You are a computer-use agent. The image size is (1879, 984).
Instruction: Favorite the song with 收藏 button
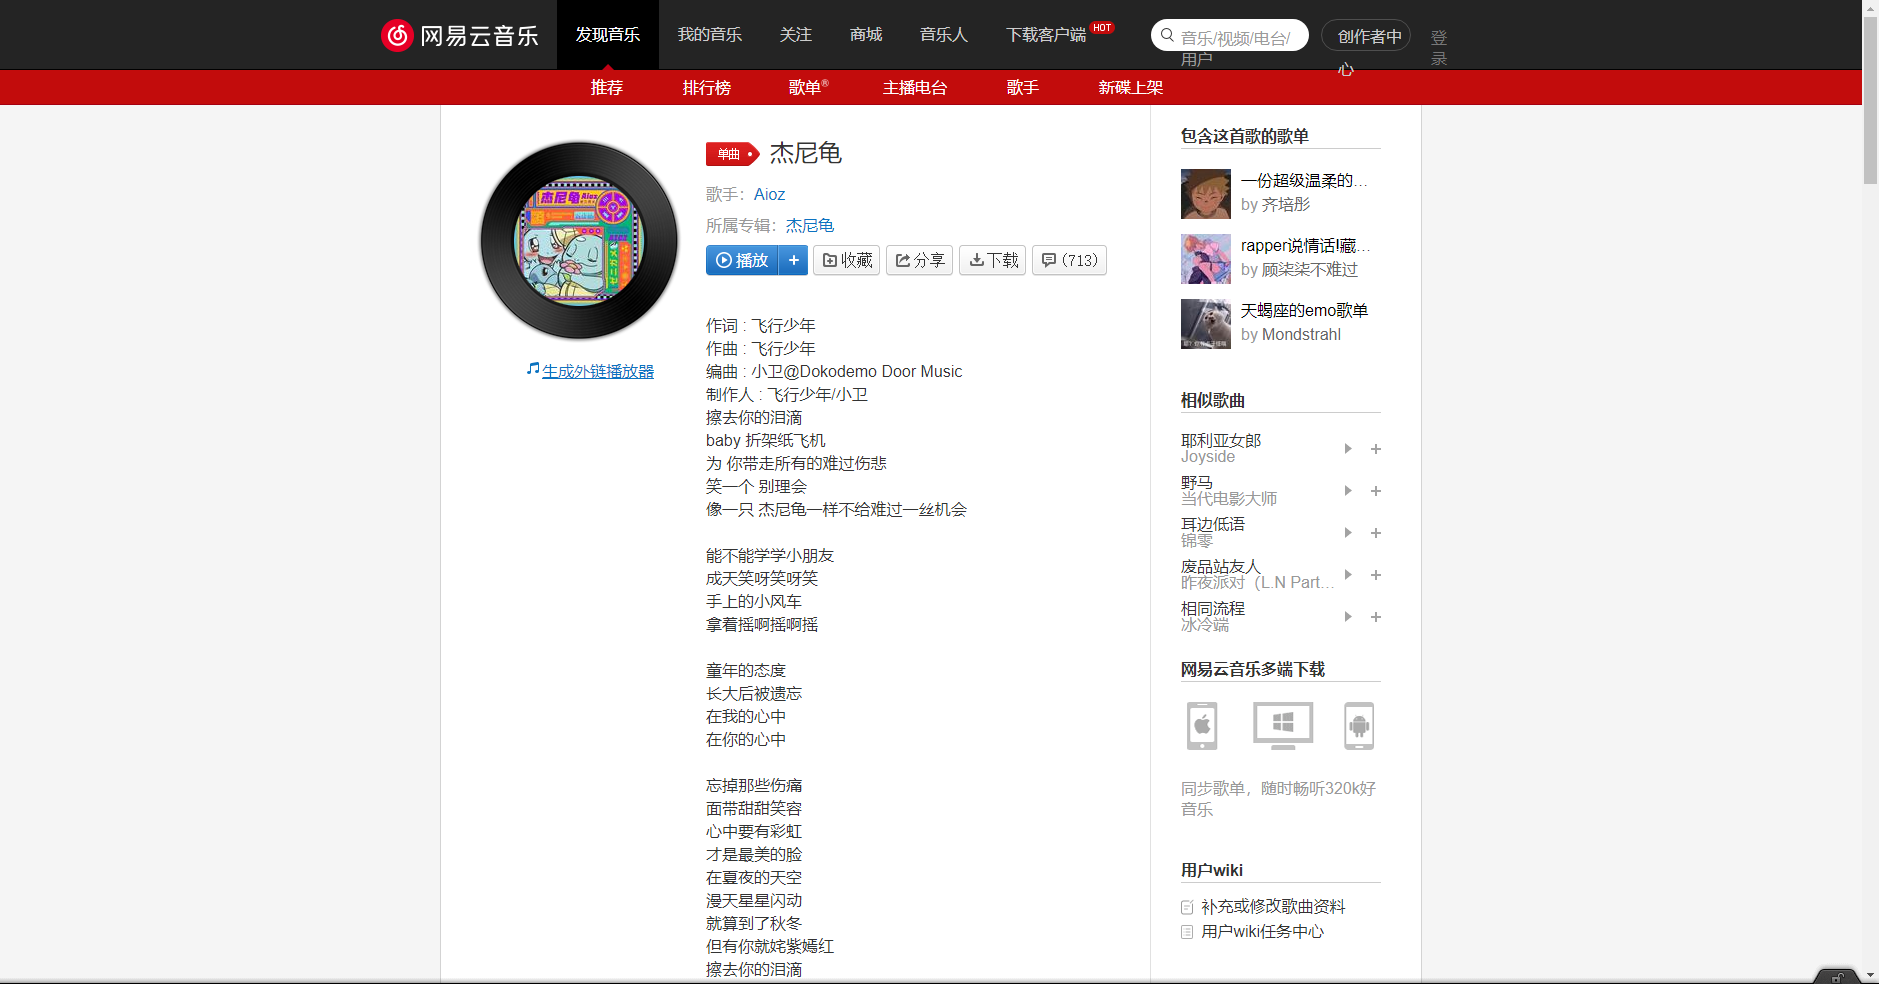click(847, 260)
